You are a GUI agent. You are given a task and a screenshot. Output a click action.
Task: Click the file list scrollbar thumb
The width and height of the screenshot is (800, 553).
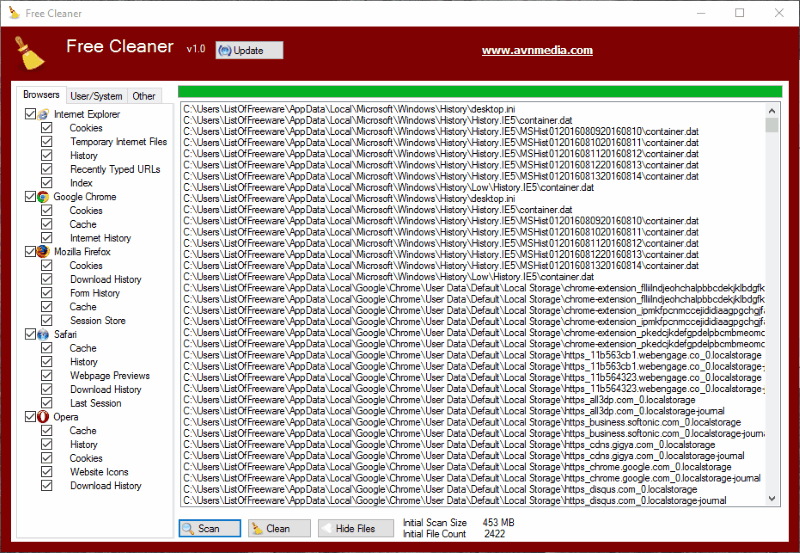click(x=772, y=125)
